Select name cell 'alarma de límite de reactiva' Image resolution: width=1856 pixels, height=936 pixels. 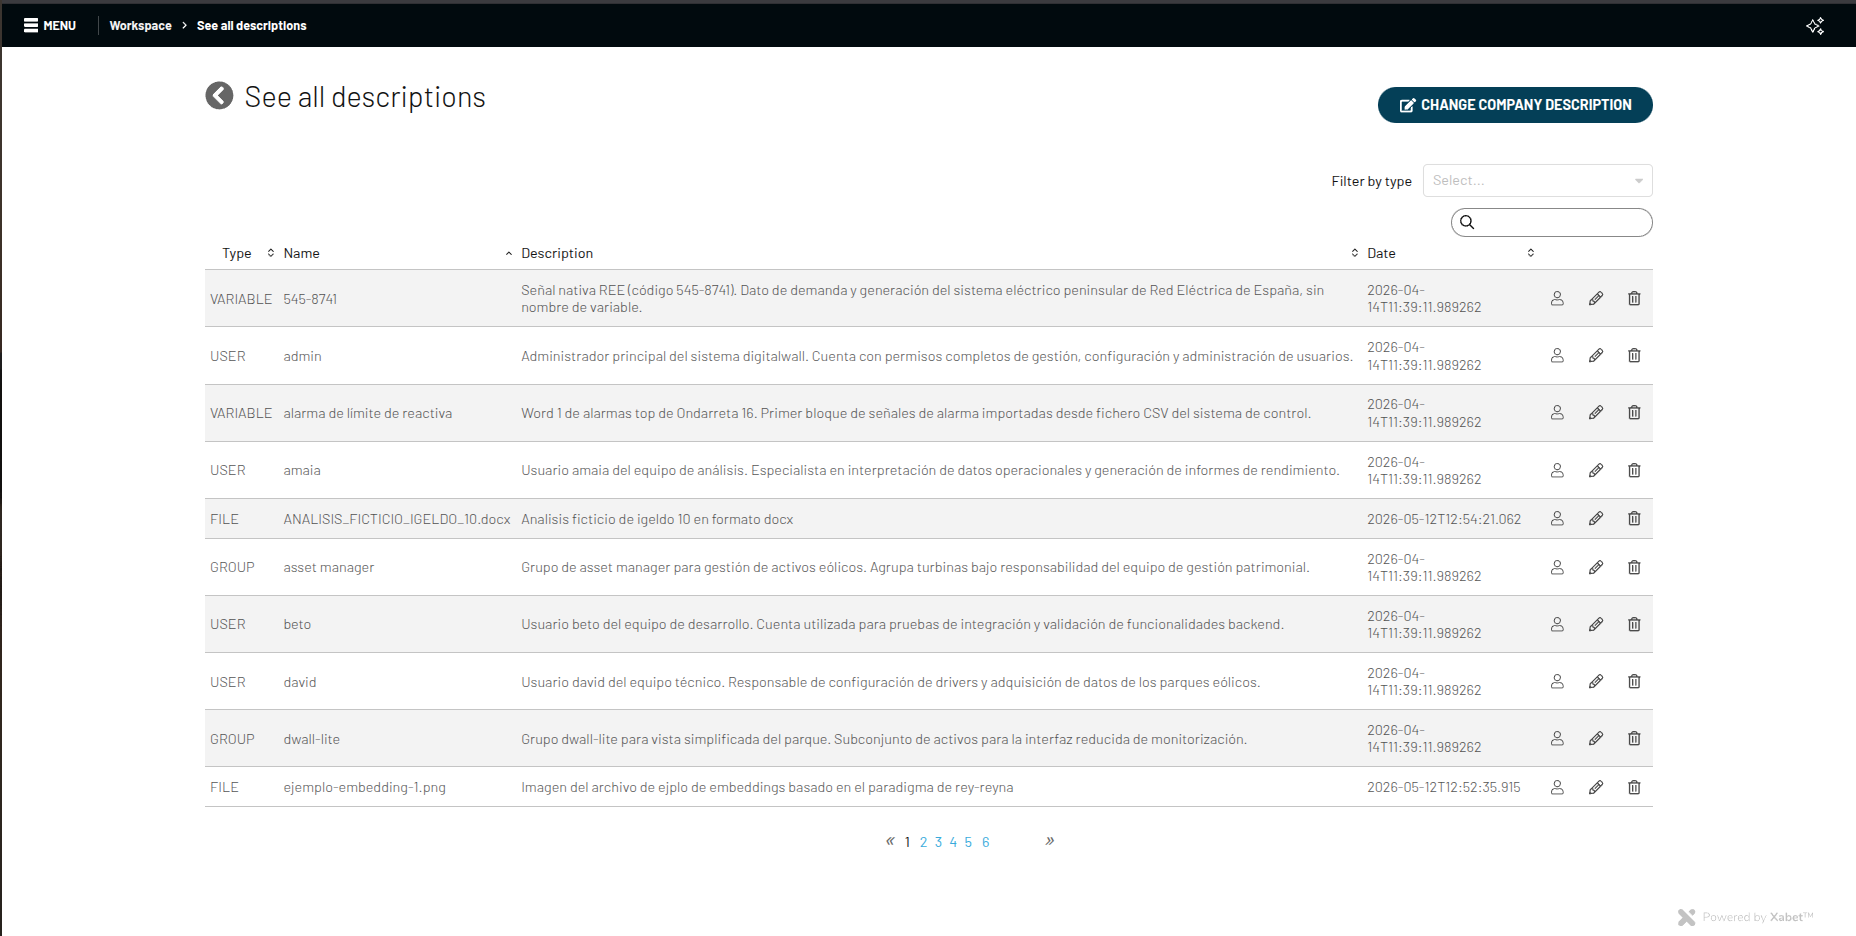click(367, 413)
